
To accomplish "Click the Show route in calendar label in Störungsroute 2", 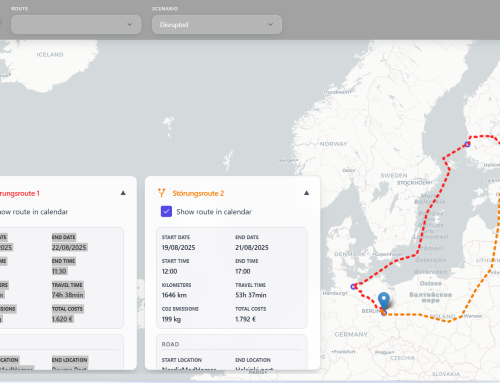I will coord(214,212).
